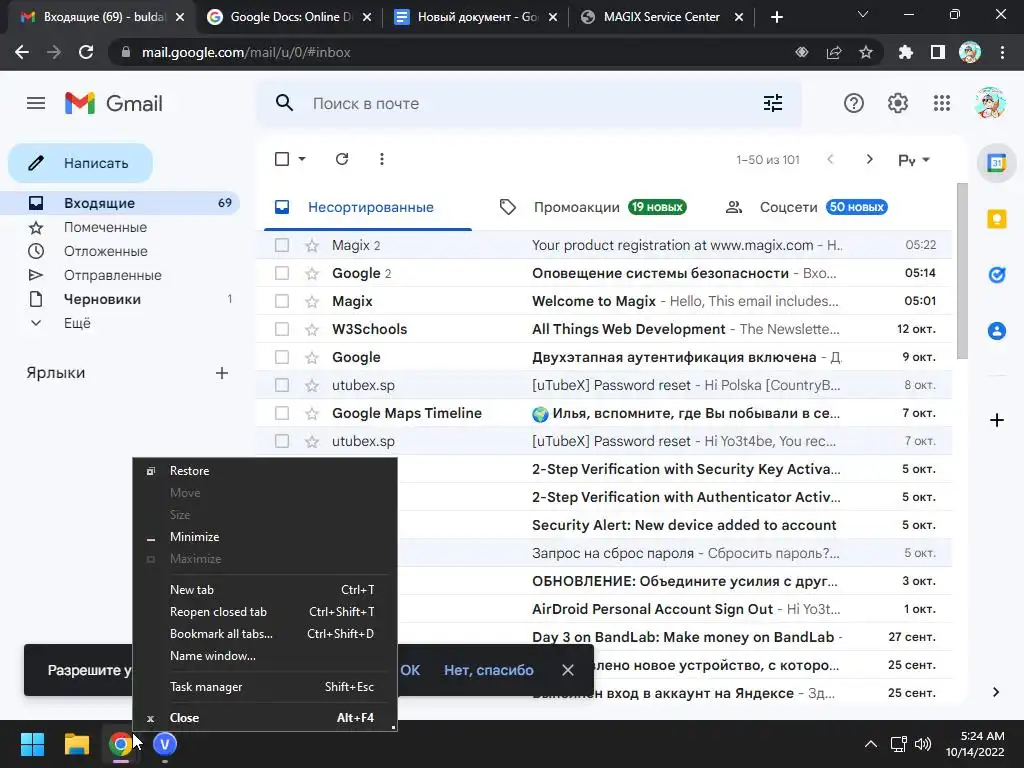
Task: Switch to Google Docs browser tab
Action: (x=289, y=17)
